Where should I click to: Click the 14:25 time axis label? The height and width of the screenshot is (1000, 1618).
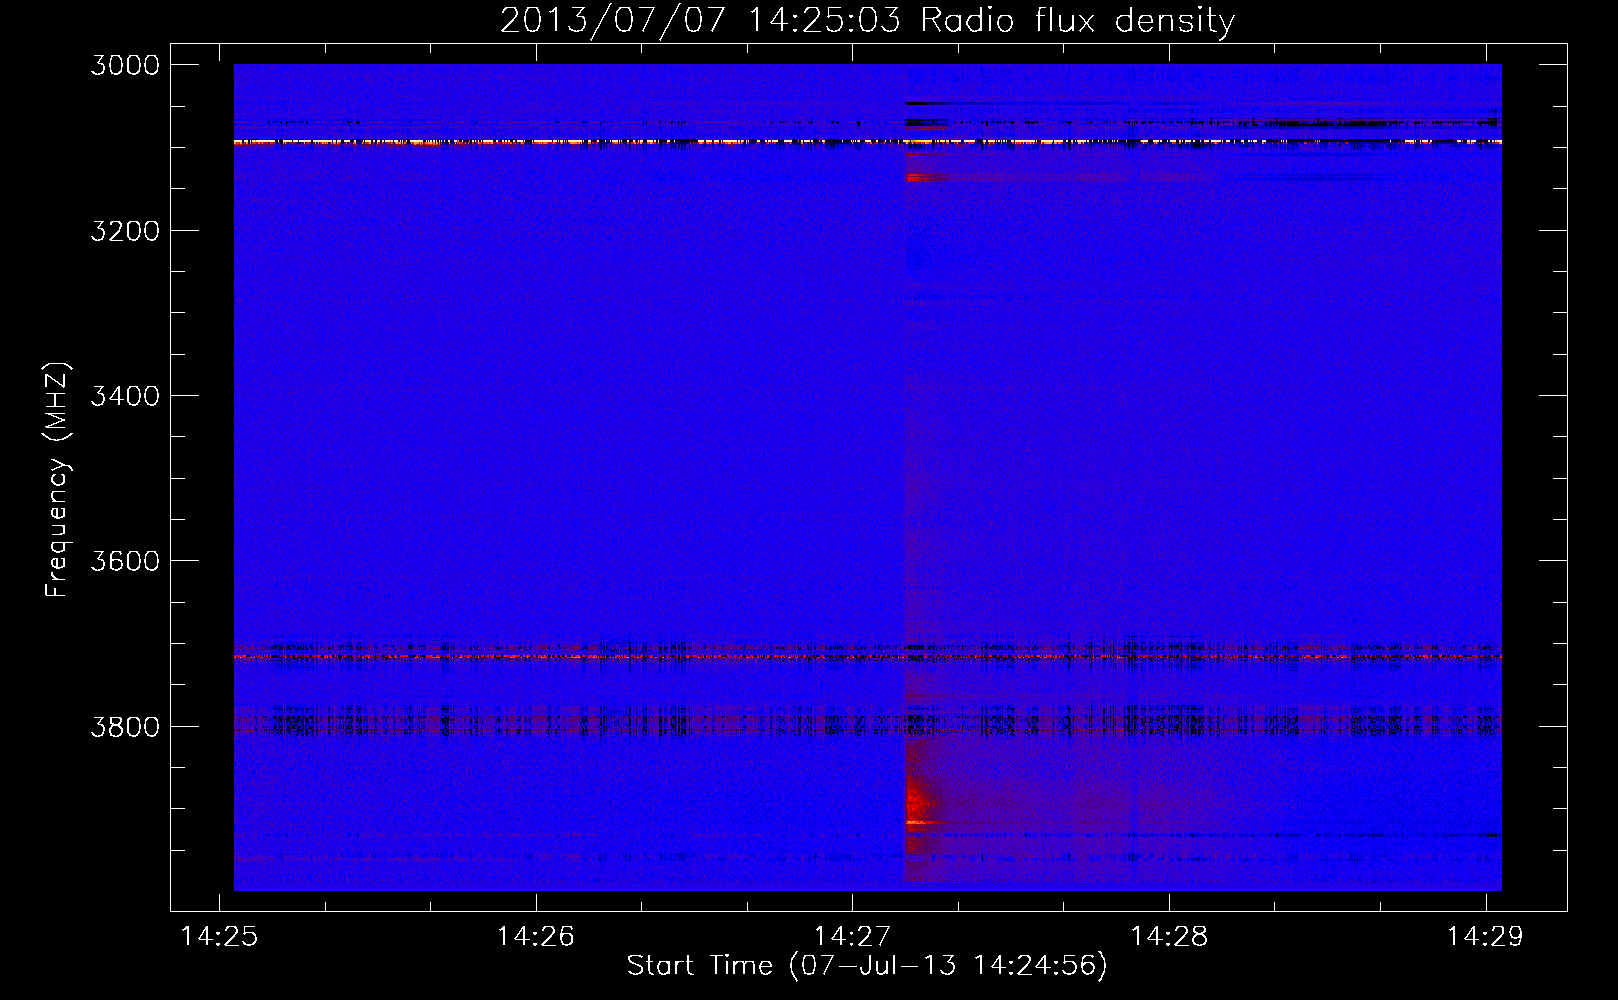218,937
